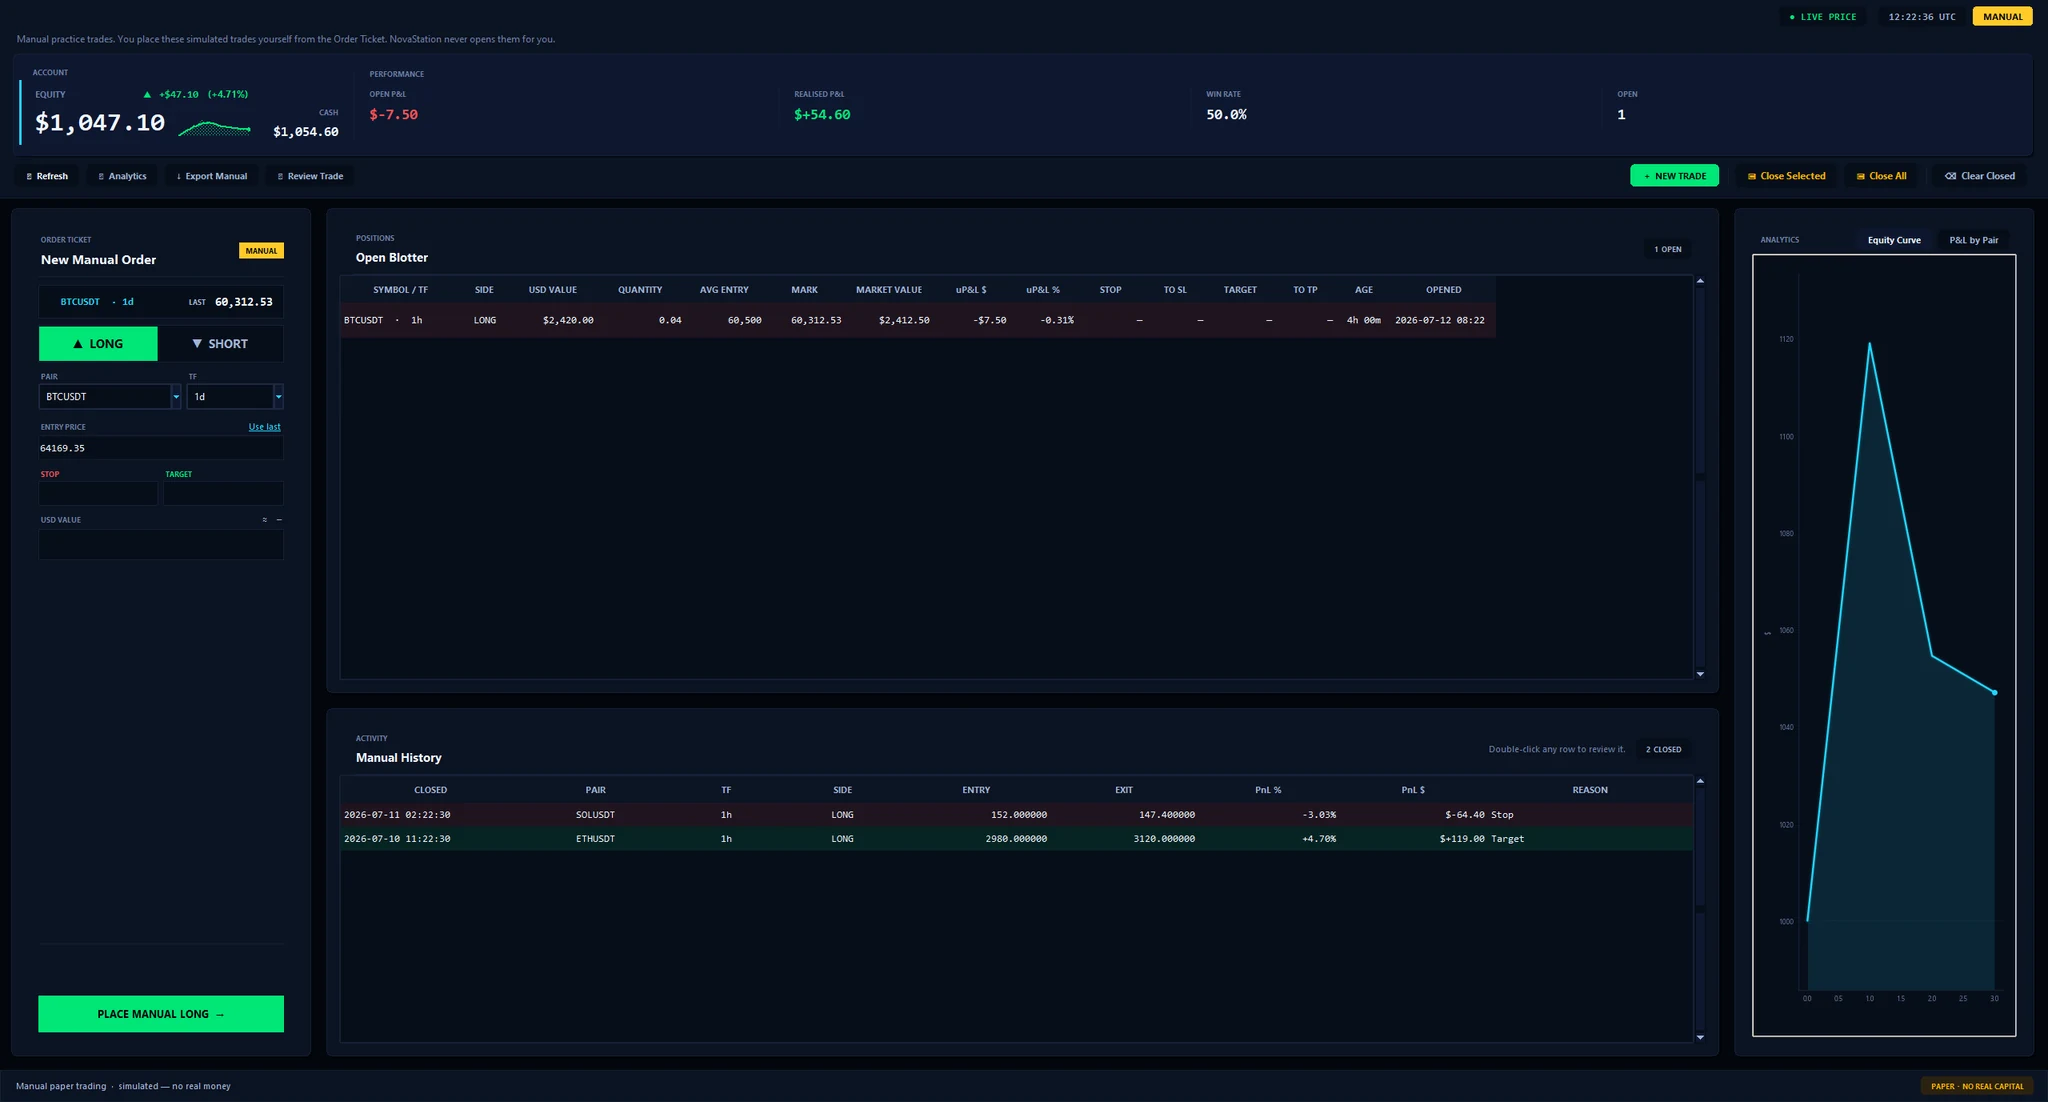Sort by the OPENED column header

1444,290
